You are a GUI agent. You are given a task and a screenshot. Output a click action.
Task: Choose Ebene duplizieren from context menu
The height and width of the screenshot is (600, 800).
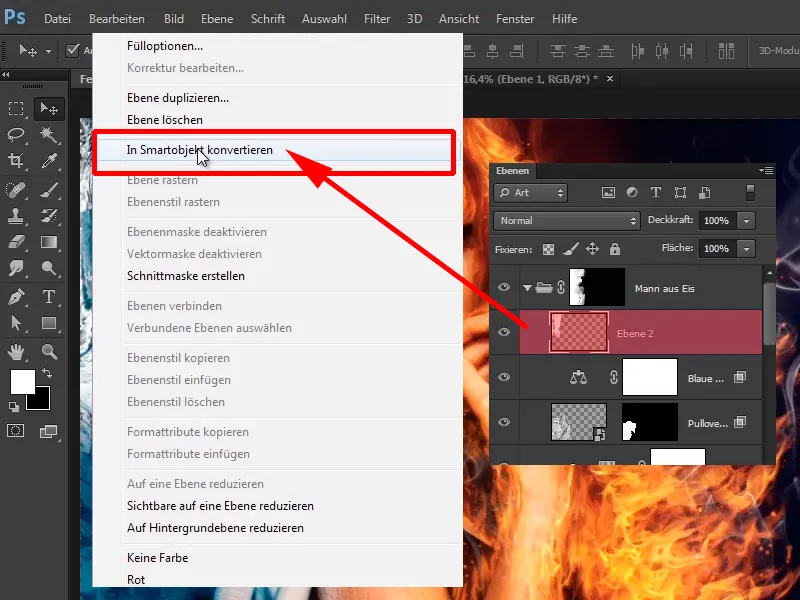tap(178, 98)
